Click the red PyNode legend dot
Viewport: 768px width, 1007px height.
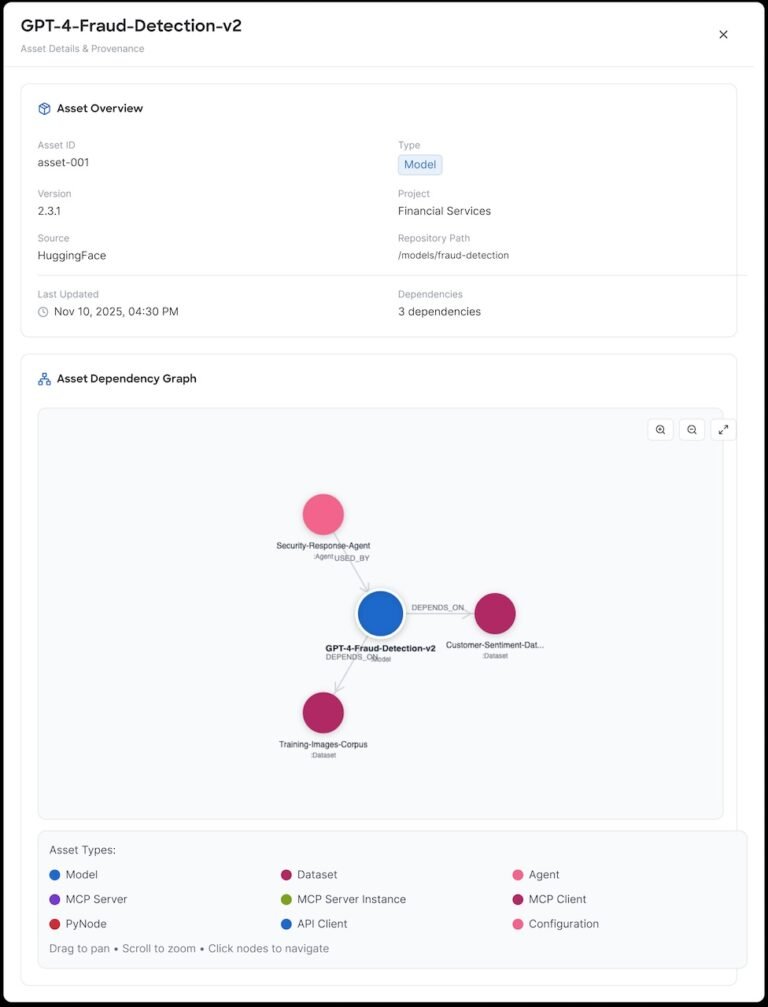[x=55, y=924]
